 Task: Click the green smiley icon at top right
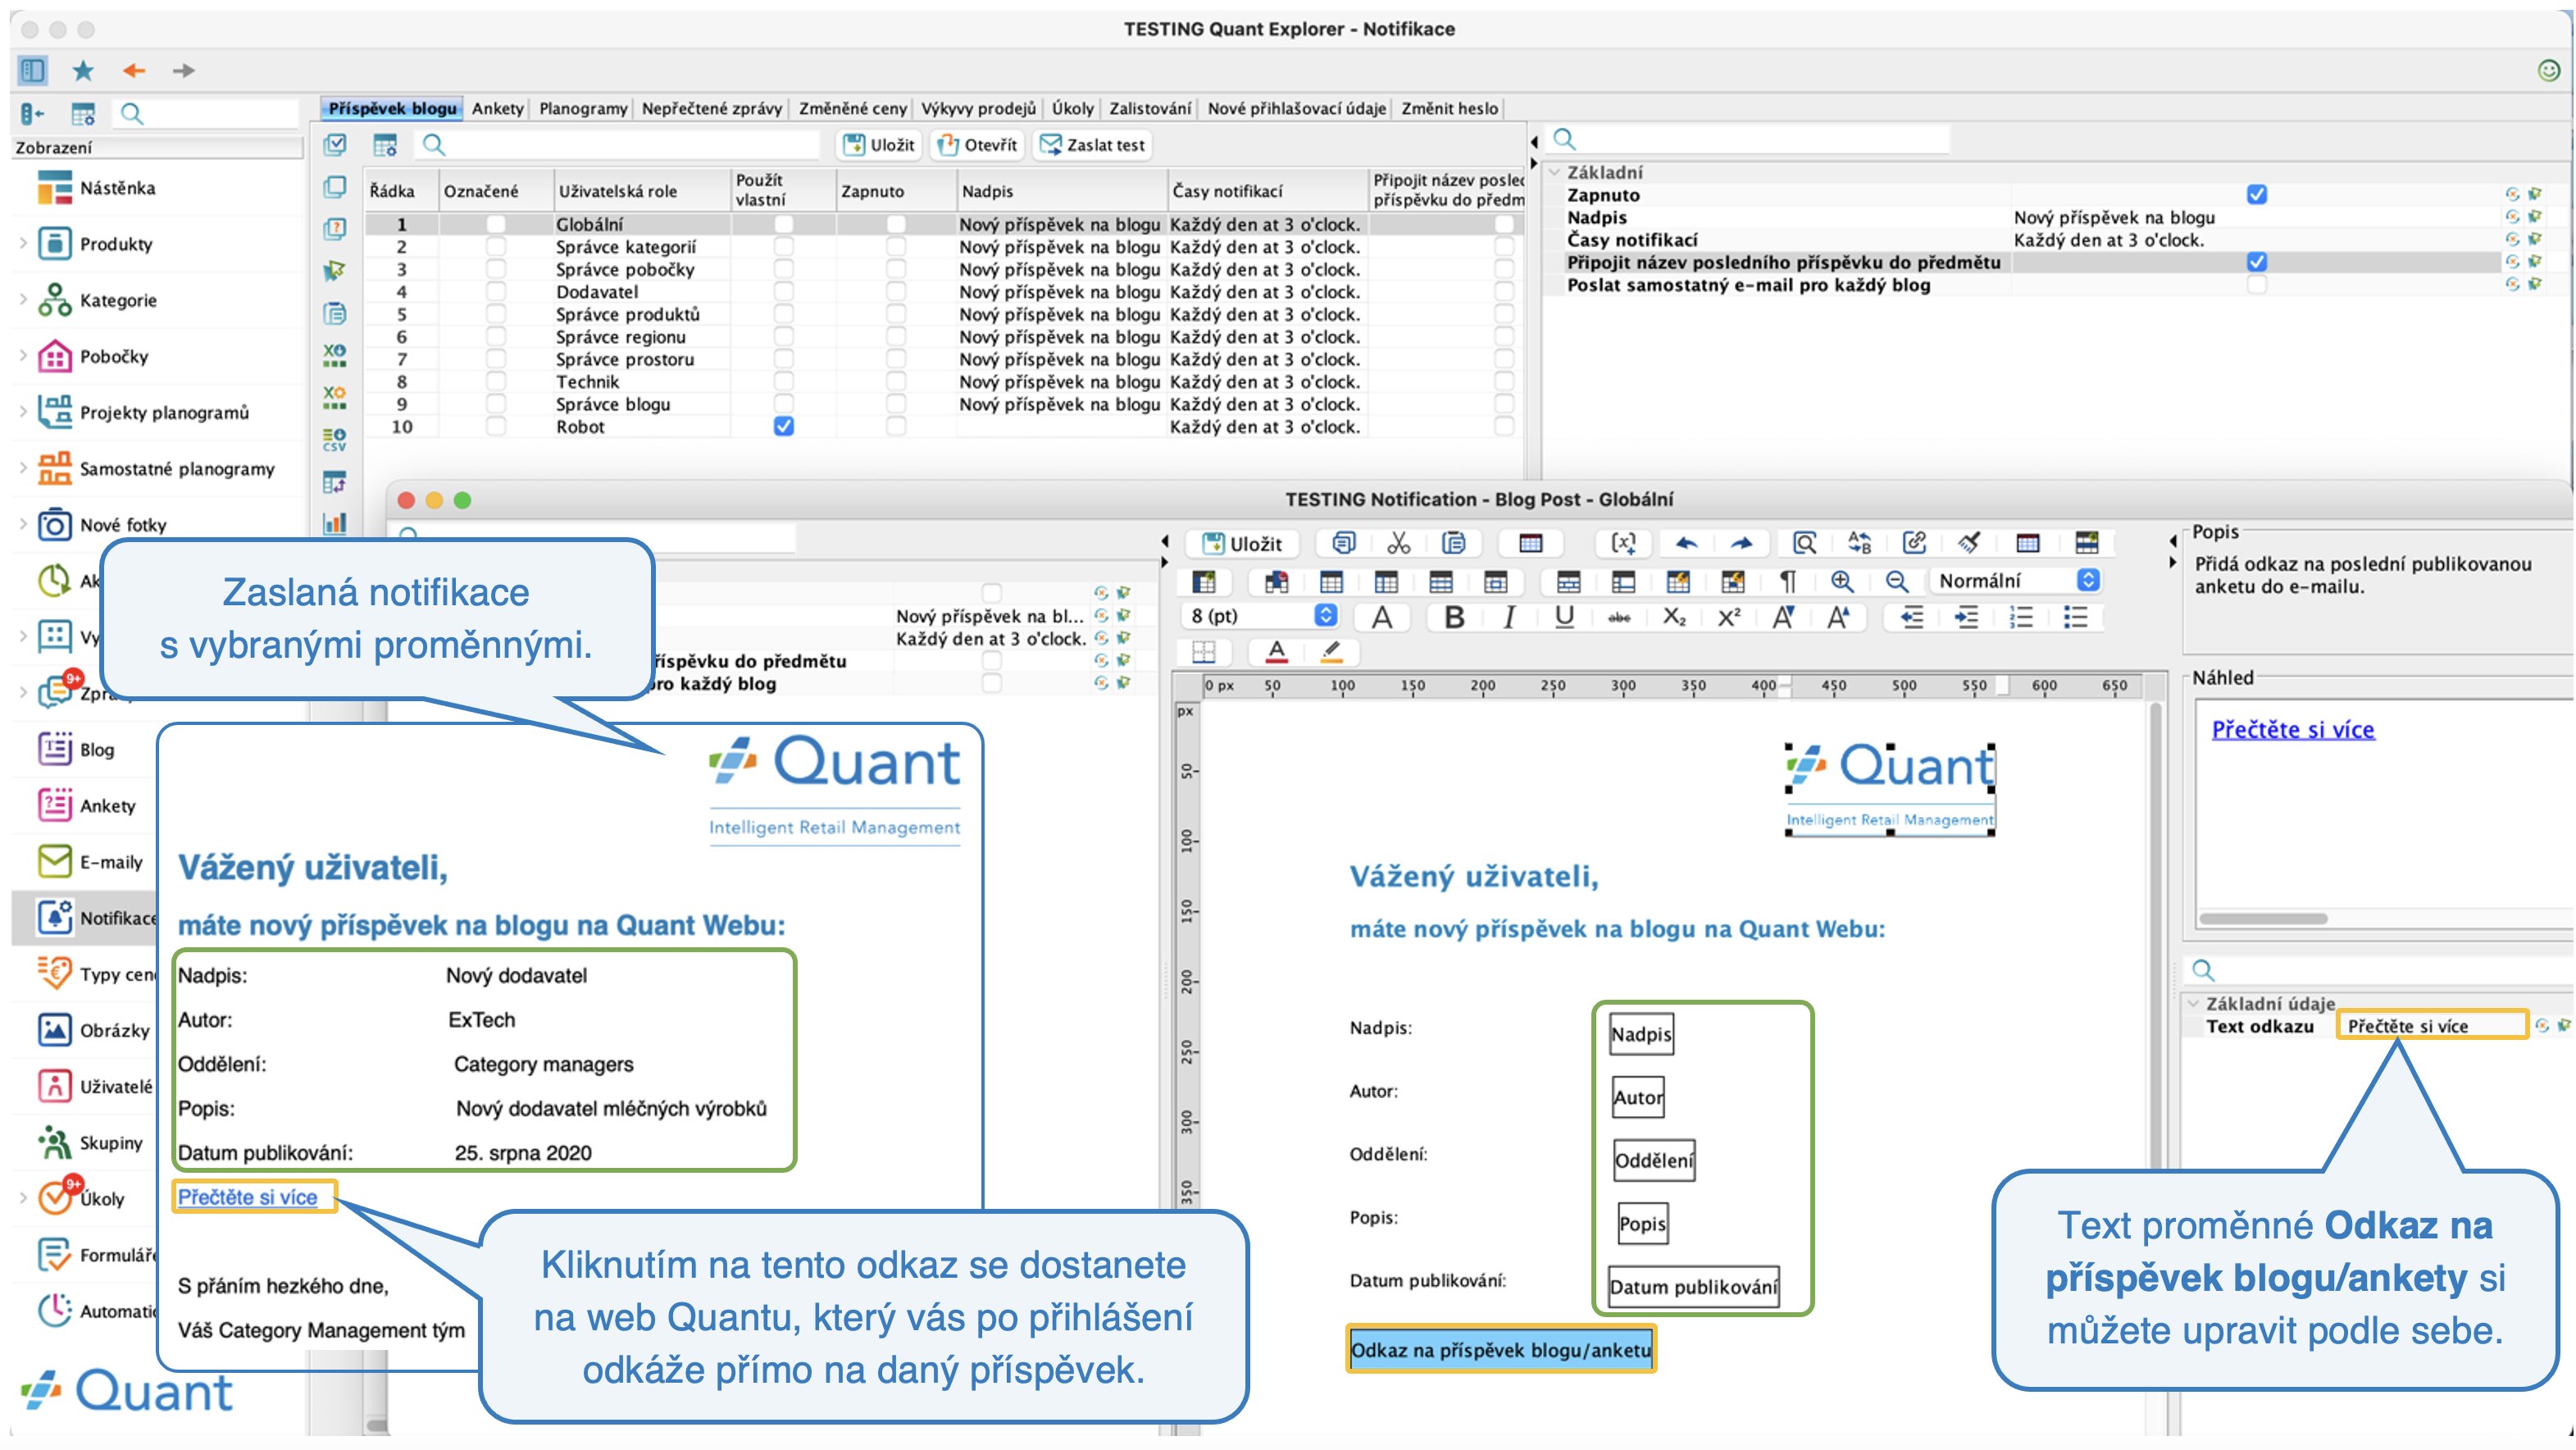click(2549, 70)
